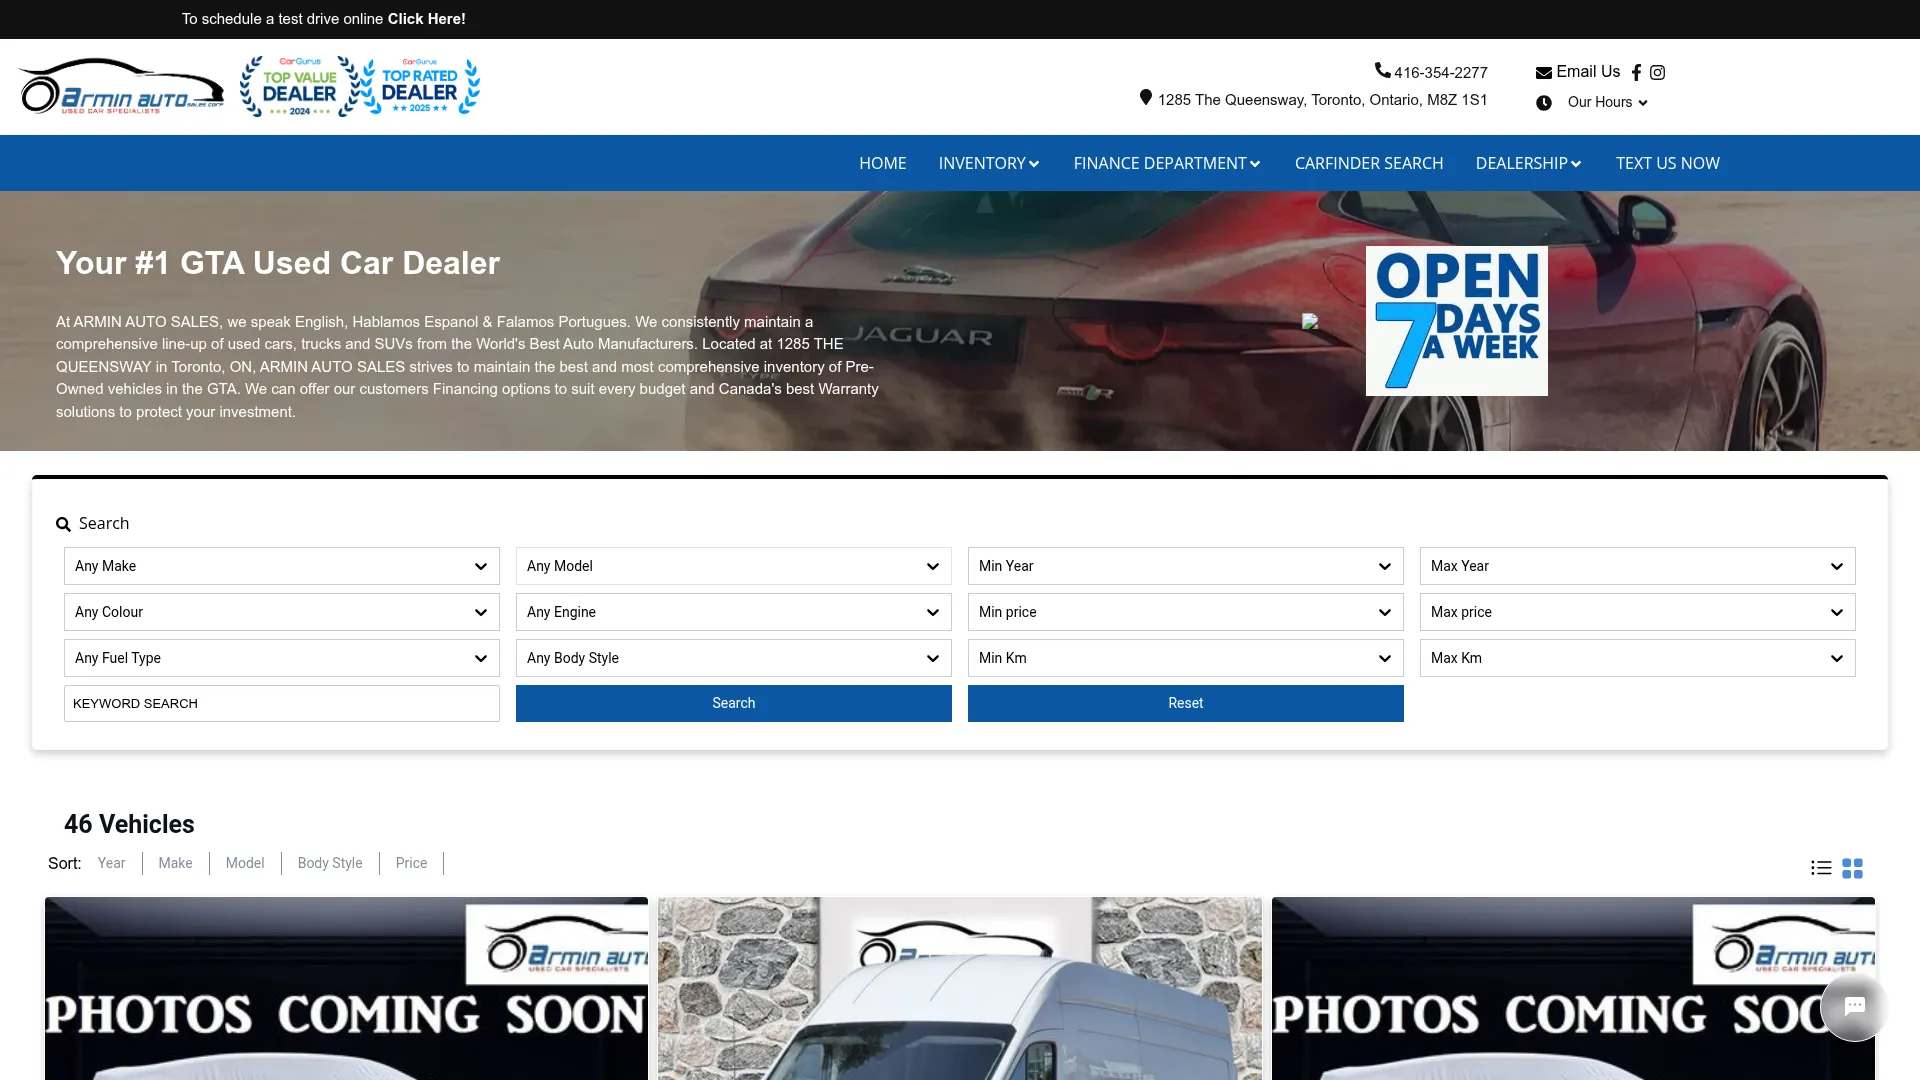The width and height of the screenshot is (1920, 1080).
Task: Click the magnifier icon beside Search heading
Action: pyautogui.click(x=63, y=524)
